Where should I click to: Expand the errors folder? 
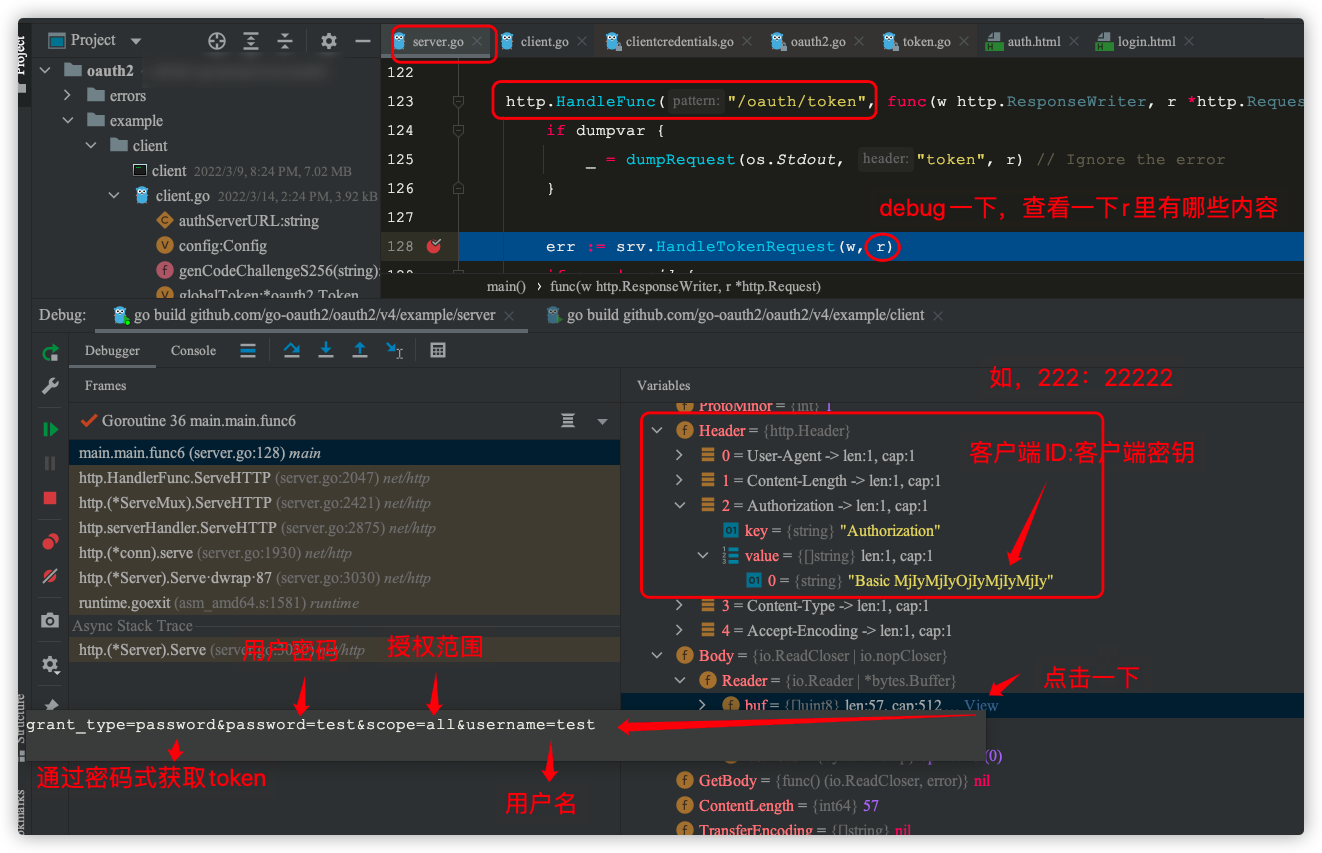[68, 95]
